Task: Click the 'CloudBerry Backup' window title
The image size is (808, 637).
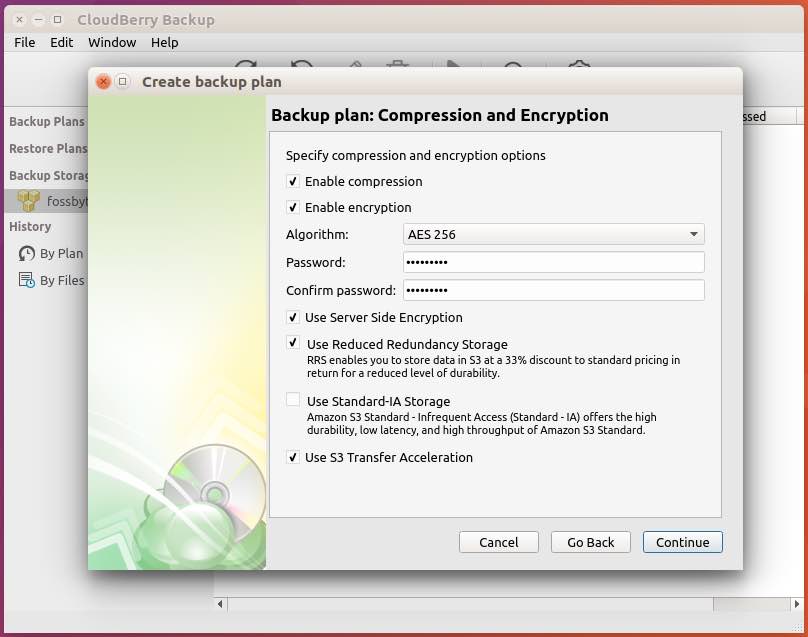Action: [146, 20]
